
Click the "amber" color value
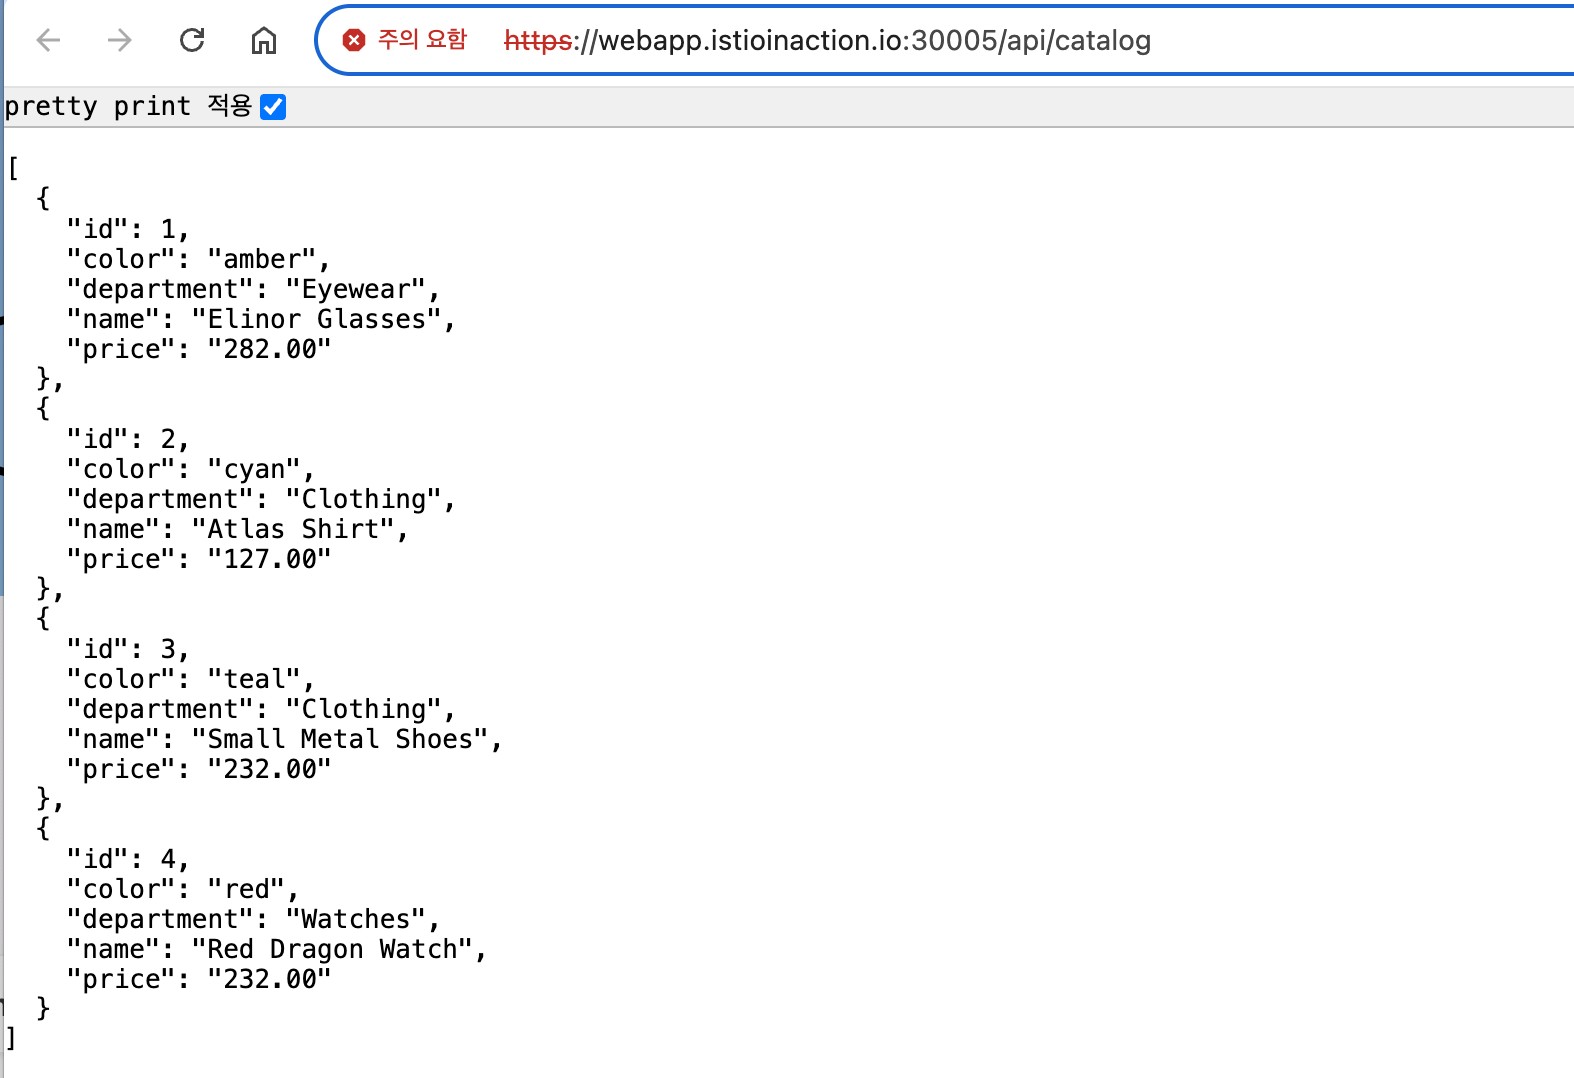click(262, 259)
